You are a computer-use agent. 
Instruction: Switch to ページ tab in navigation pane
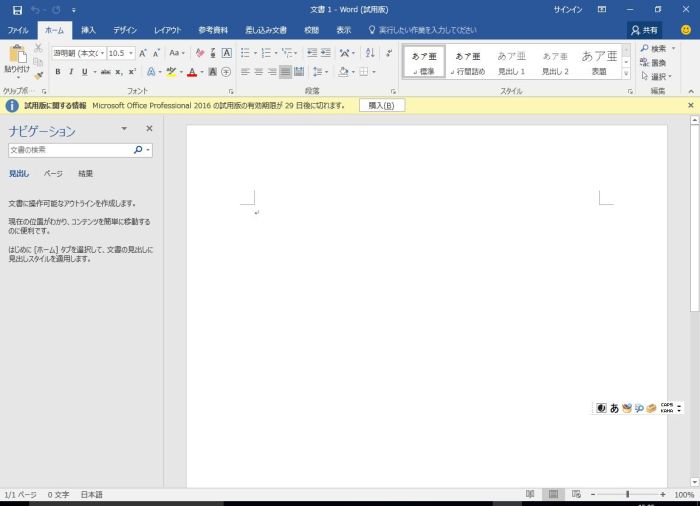[53, 174]
